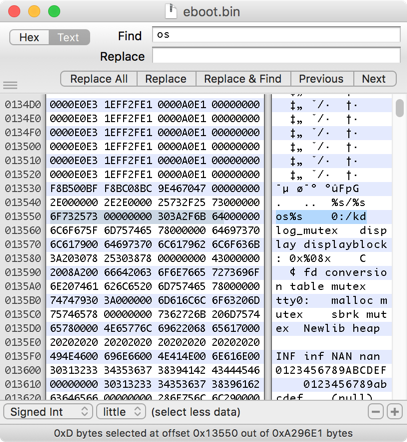This screenshot has height=442, width=407.
Task: Click the Find field containing os
Action: [276, 35]
